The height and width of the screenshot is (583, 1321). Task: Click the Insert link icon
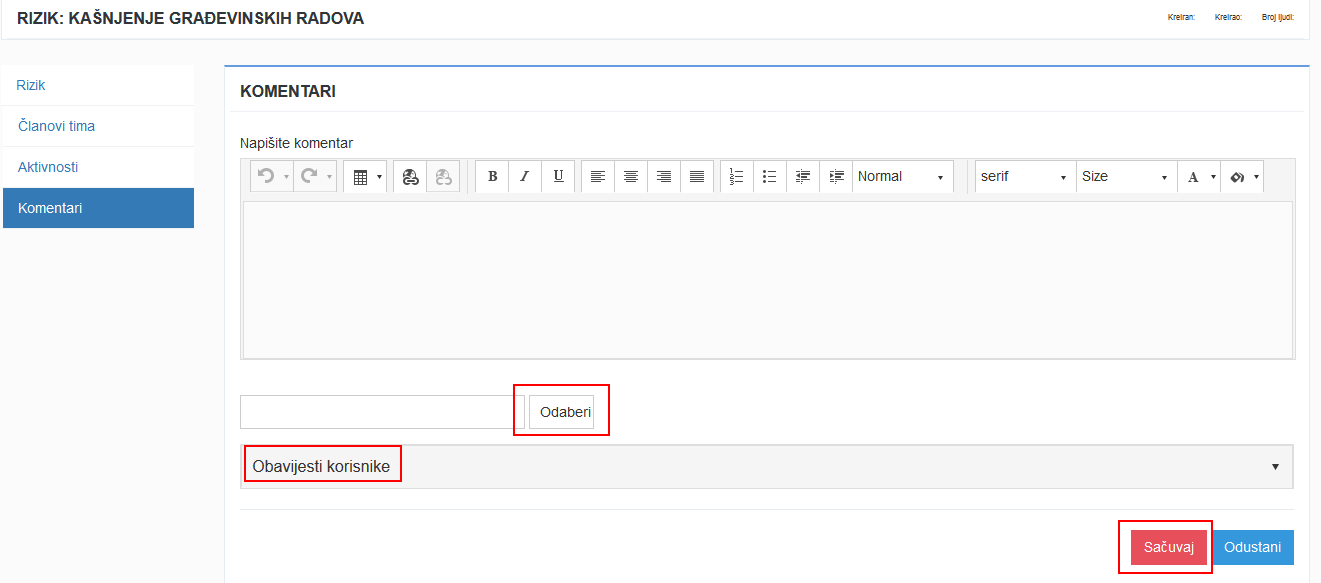pos(410,177)
